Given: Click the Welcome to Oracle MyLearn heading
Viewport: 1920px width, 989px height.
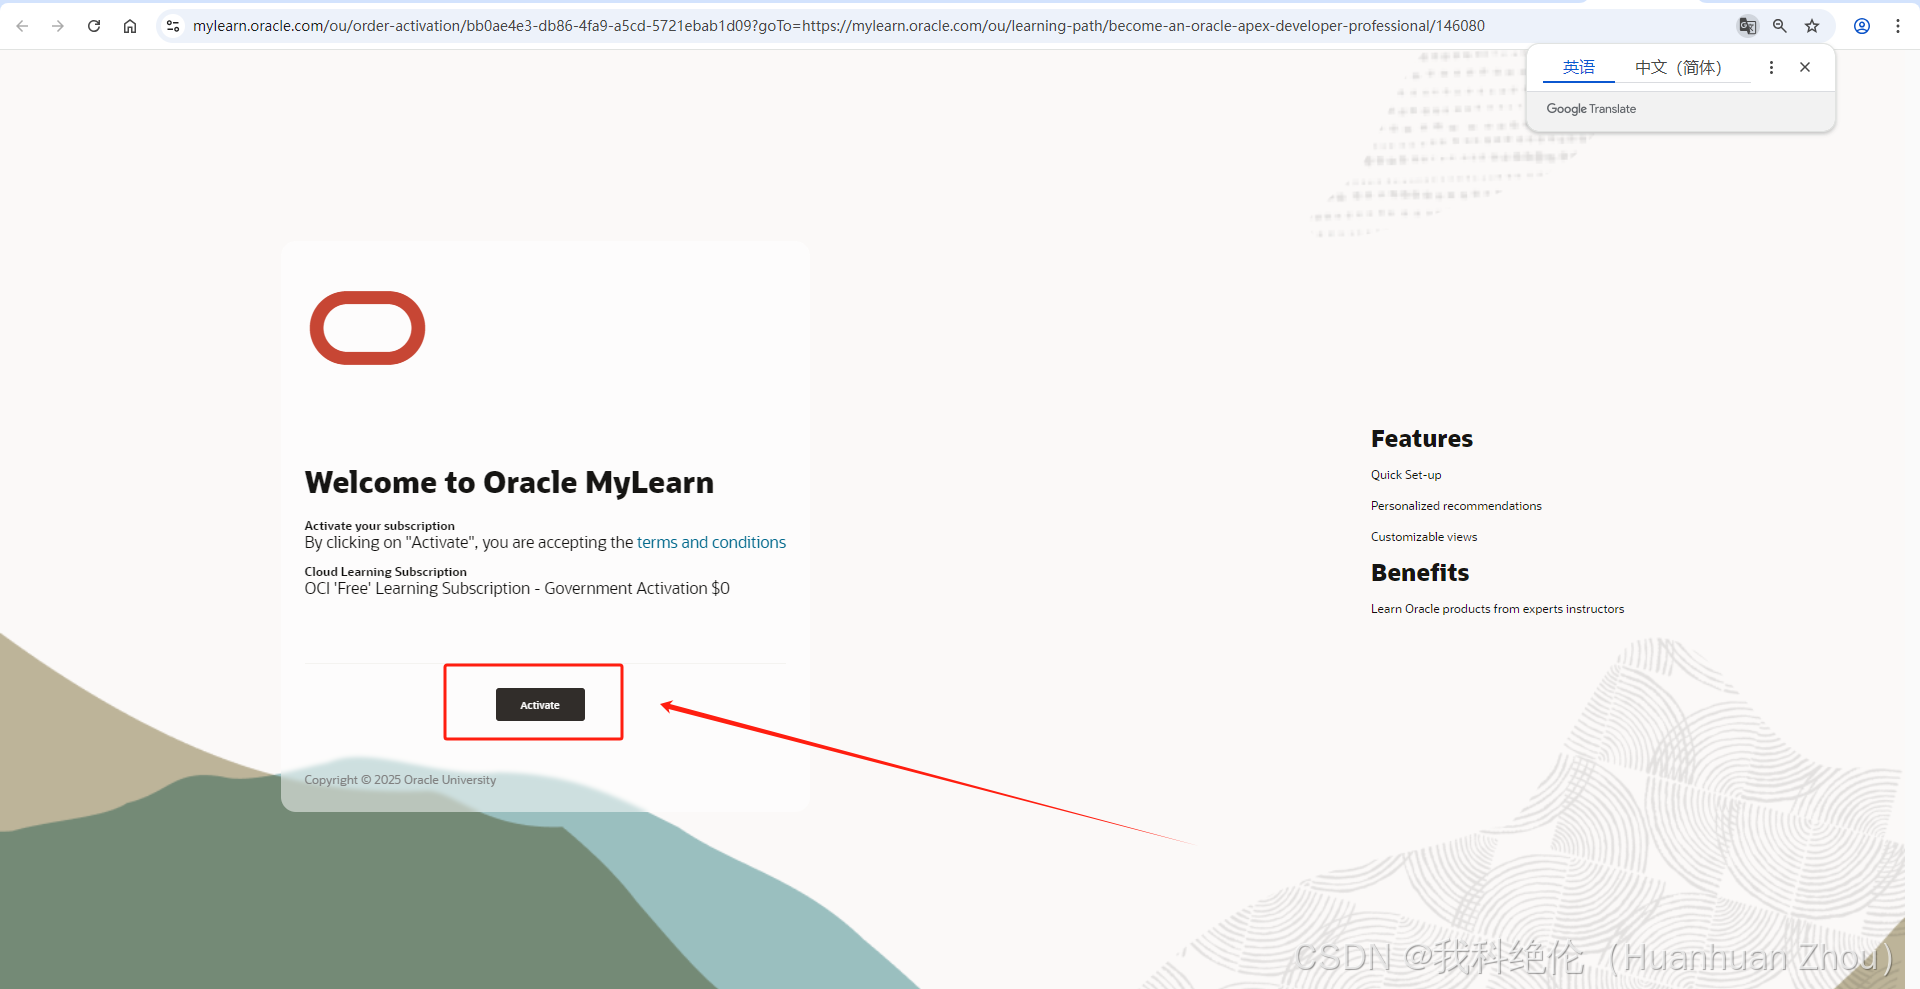Looking at the screenshot, I should pyautogui.click(x=509, y=482).
